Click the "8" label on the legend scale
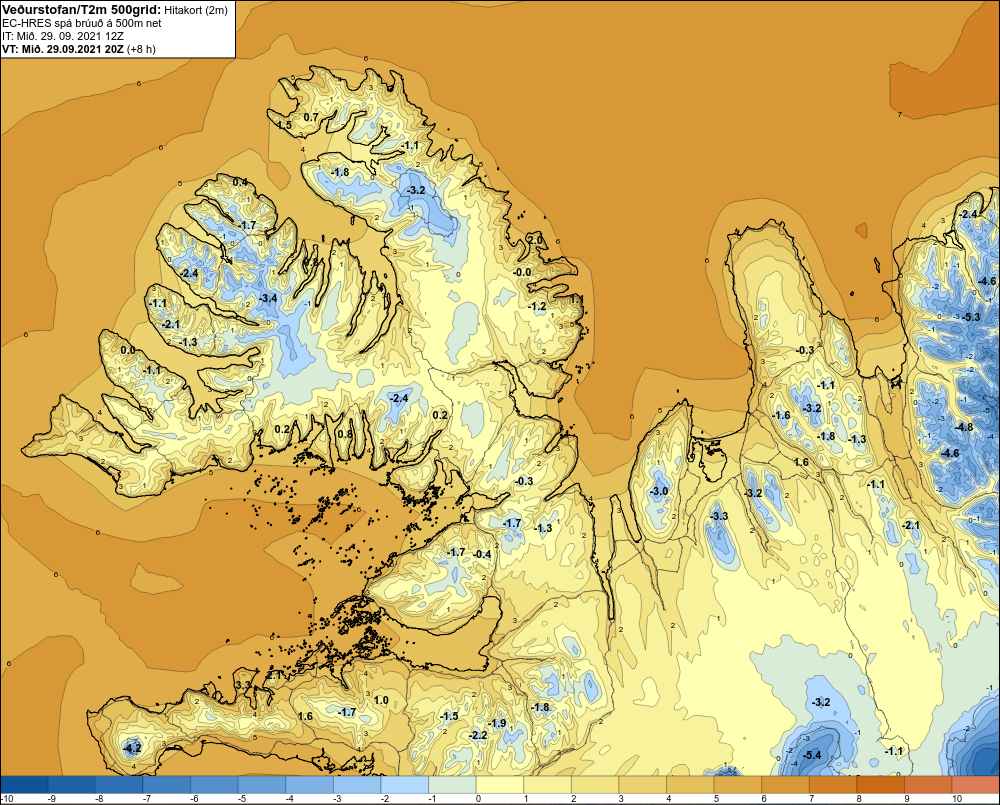Viewport: 1000px width, 805px height. pos(859,799)
